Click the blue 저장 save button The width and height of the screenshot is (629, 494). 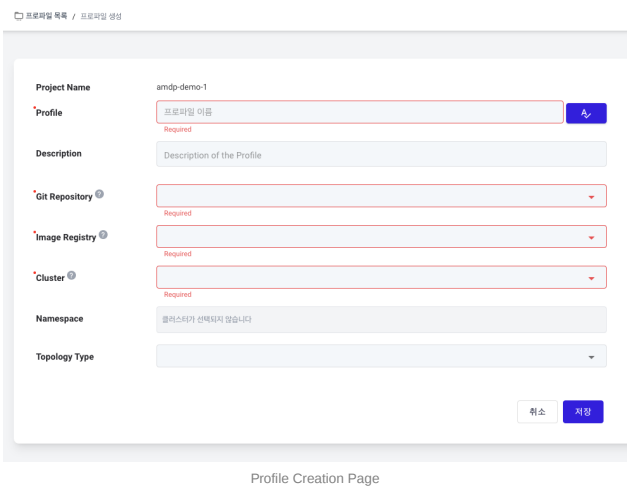583,411
